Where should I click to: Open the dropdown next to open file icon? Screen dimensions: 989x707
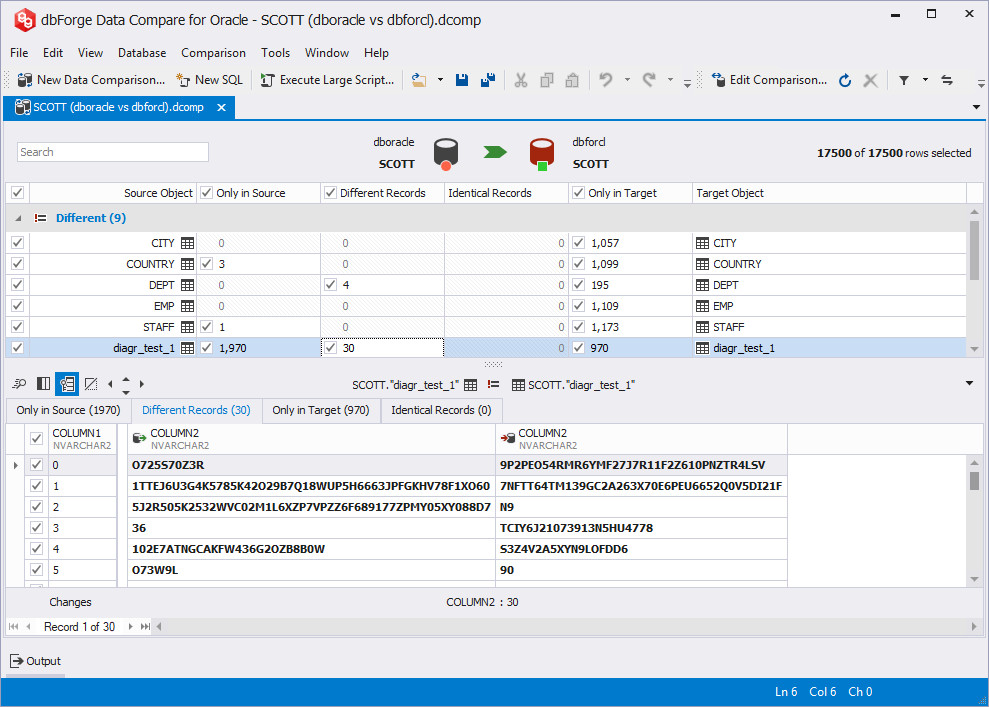coord(440,80)
